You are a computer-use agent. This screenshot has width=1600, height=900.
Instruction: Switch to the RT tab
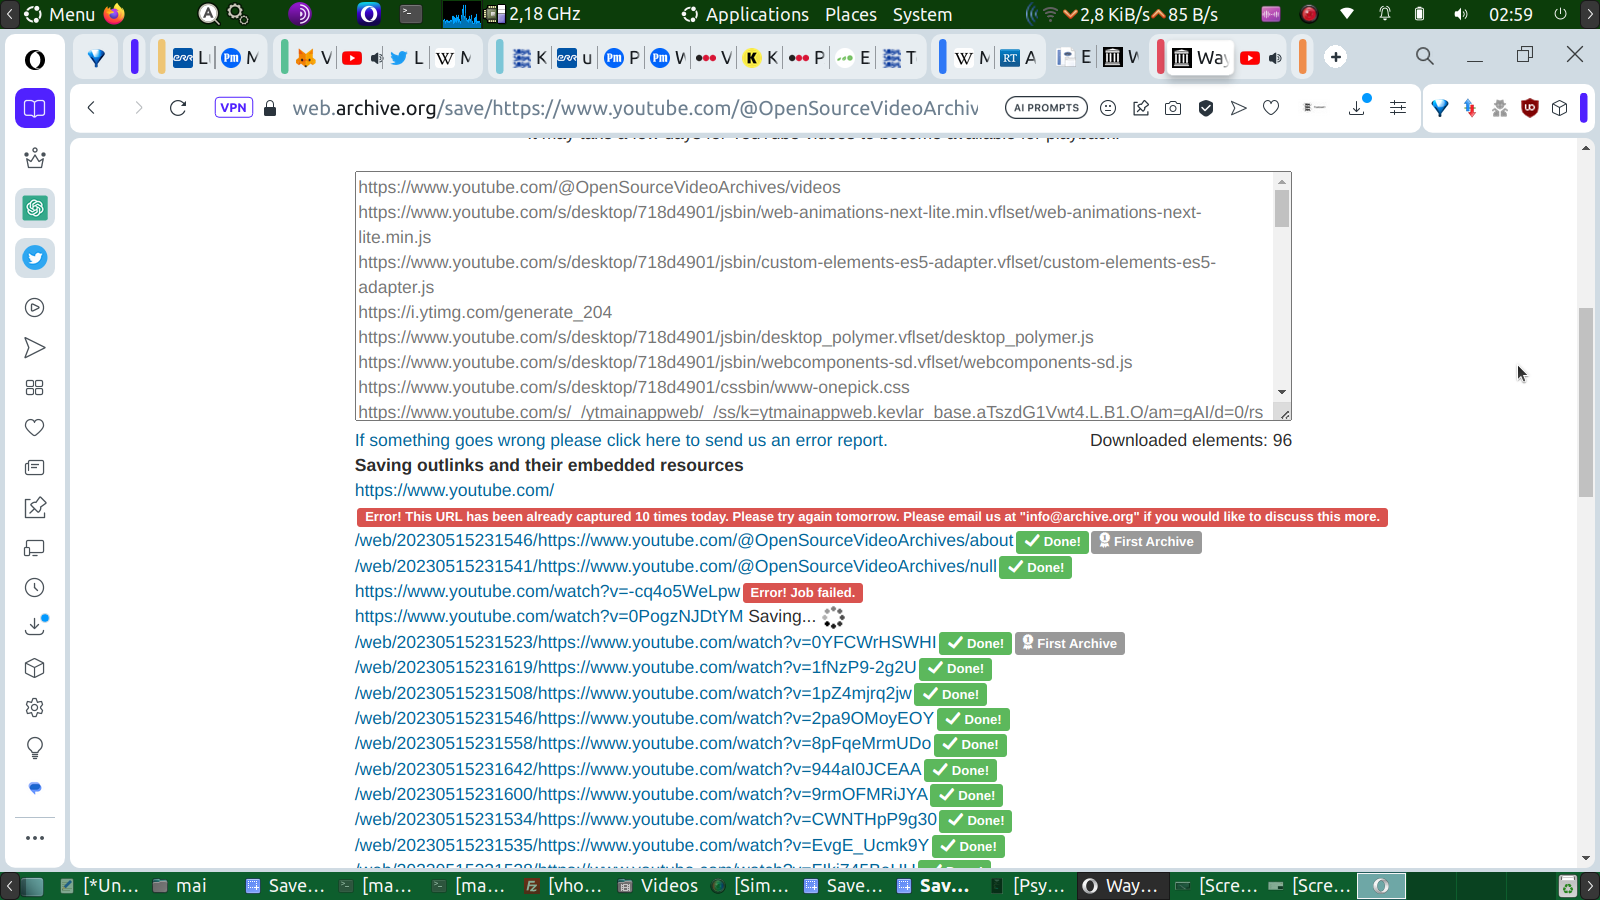click(1019, 58)
